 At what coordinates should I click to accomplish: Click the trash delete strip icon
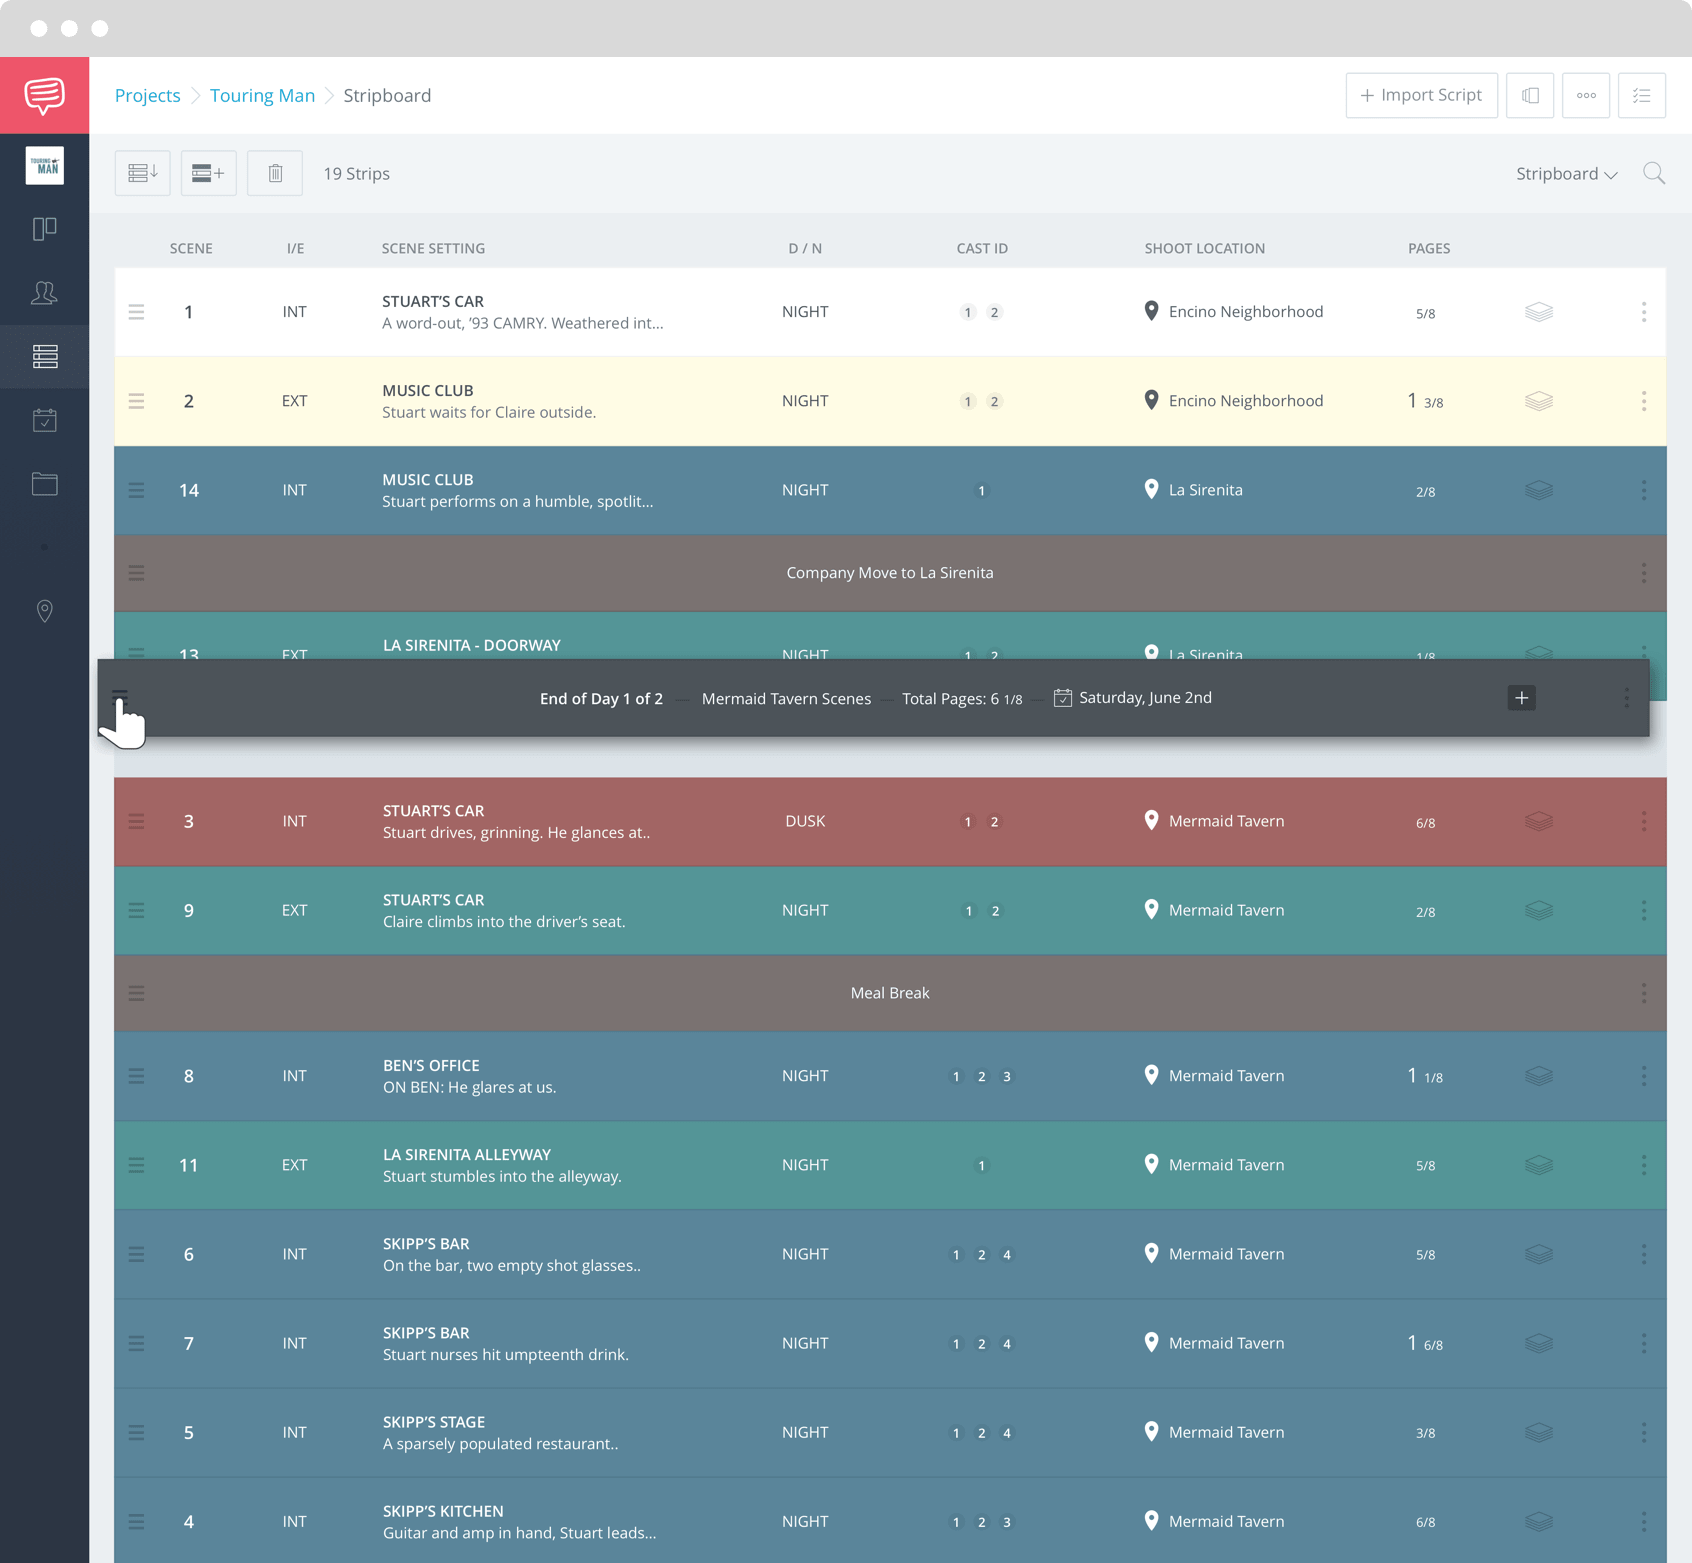pos(275,173)
